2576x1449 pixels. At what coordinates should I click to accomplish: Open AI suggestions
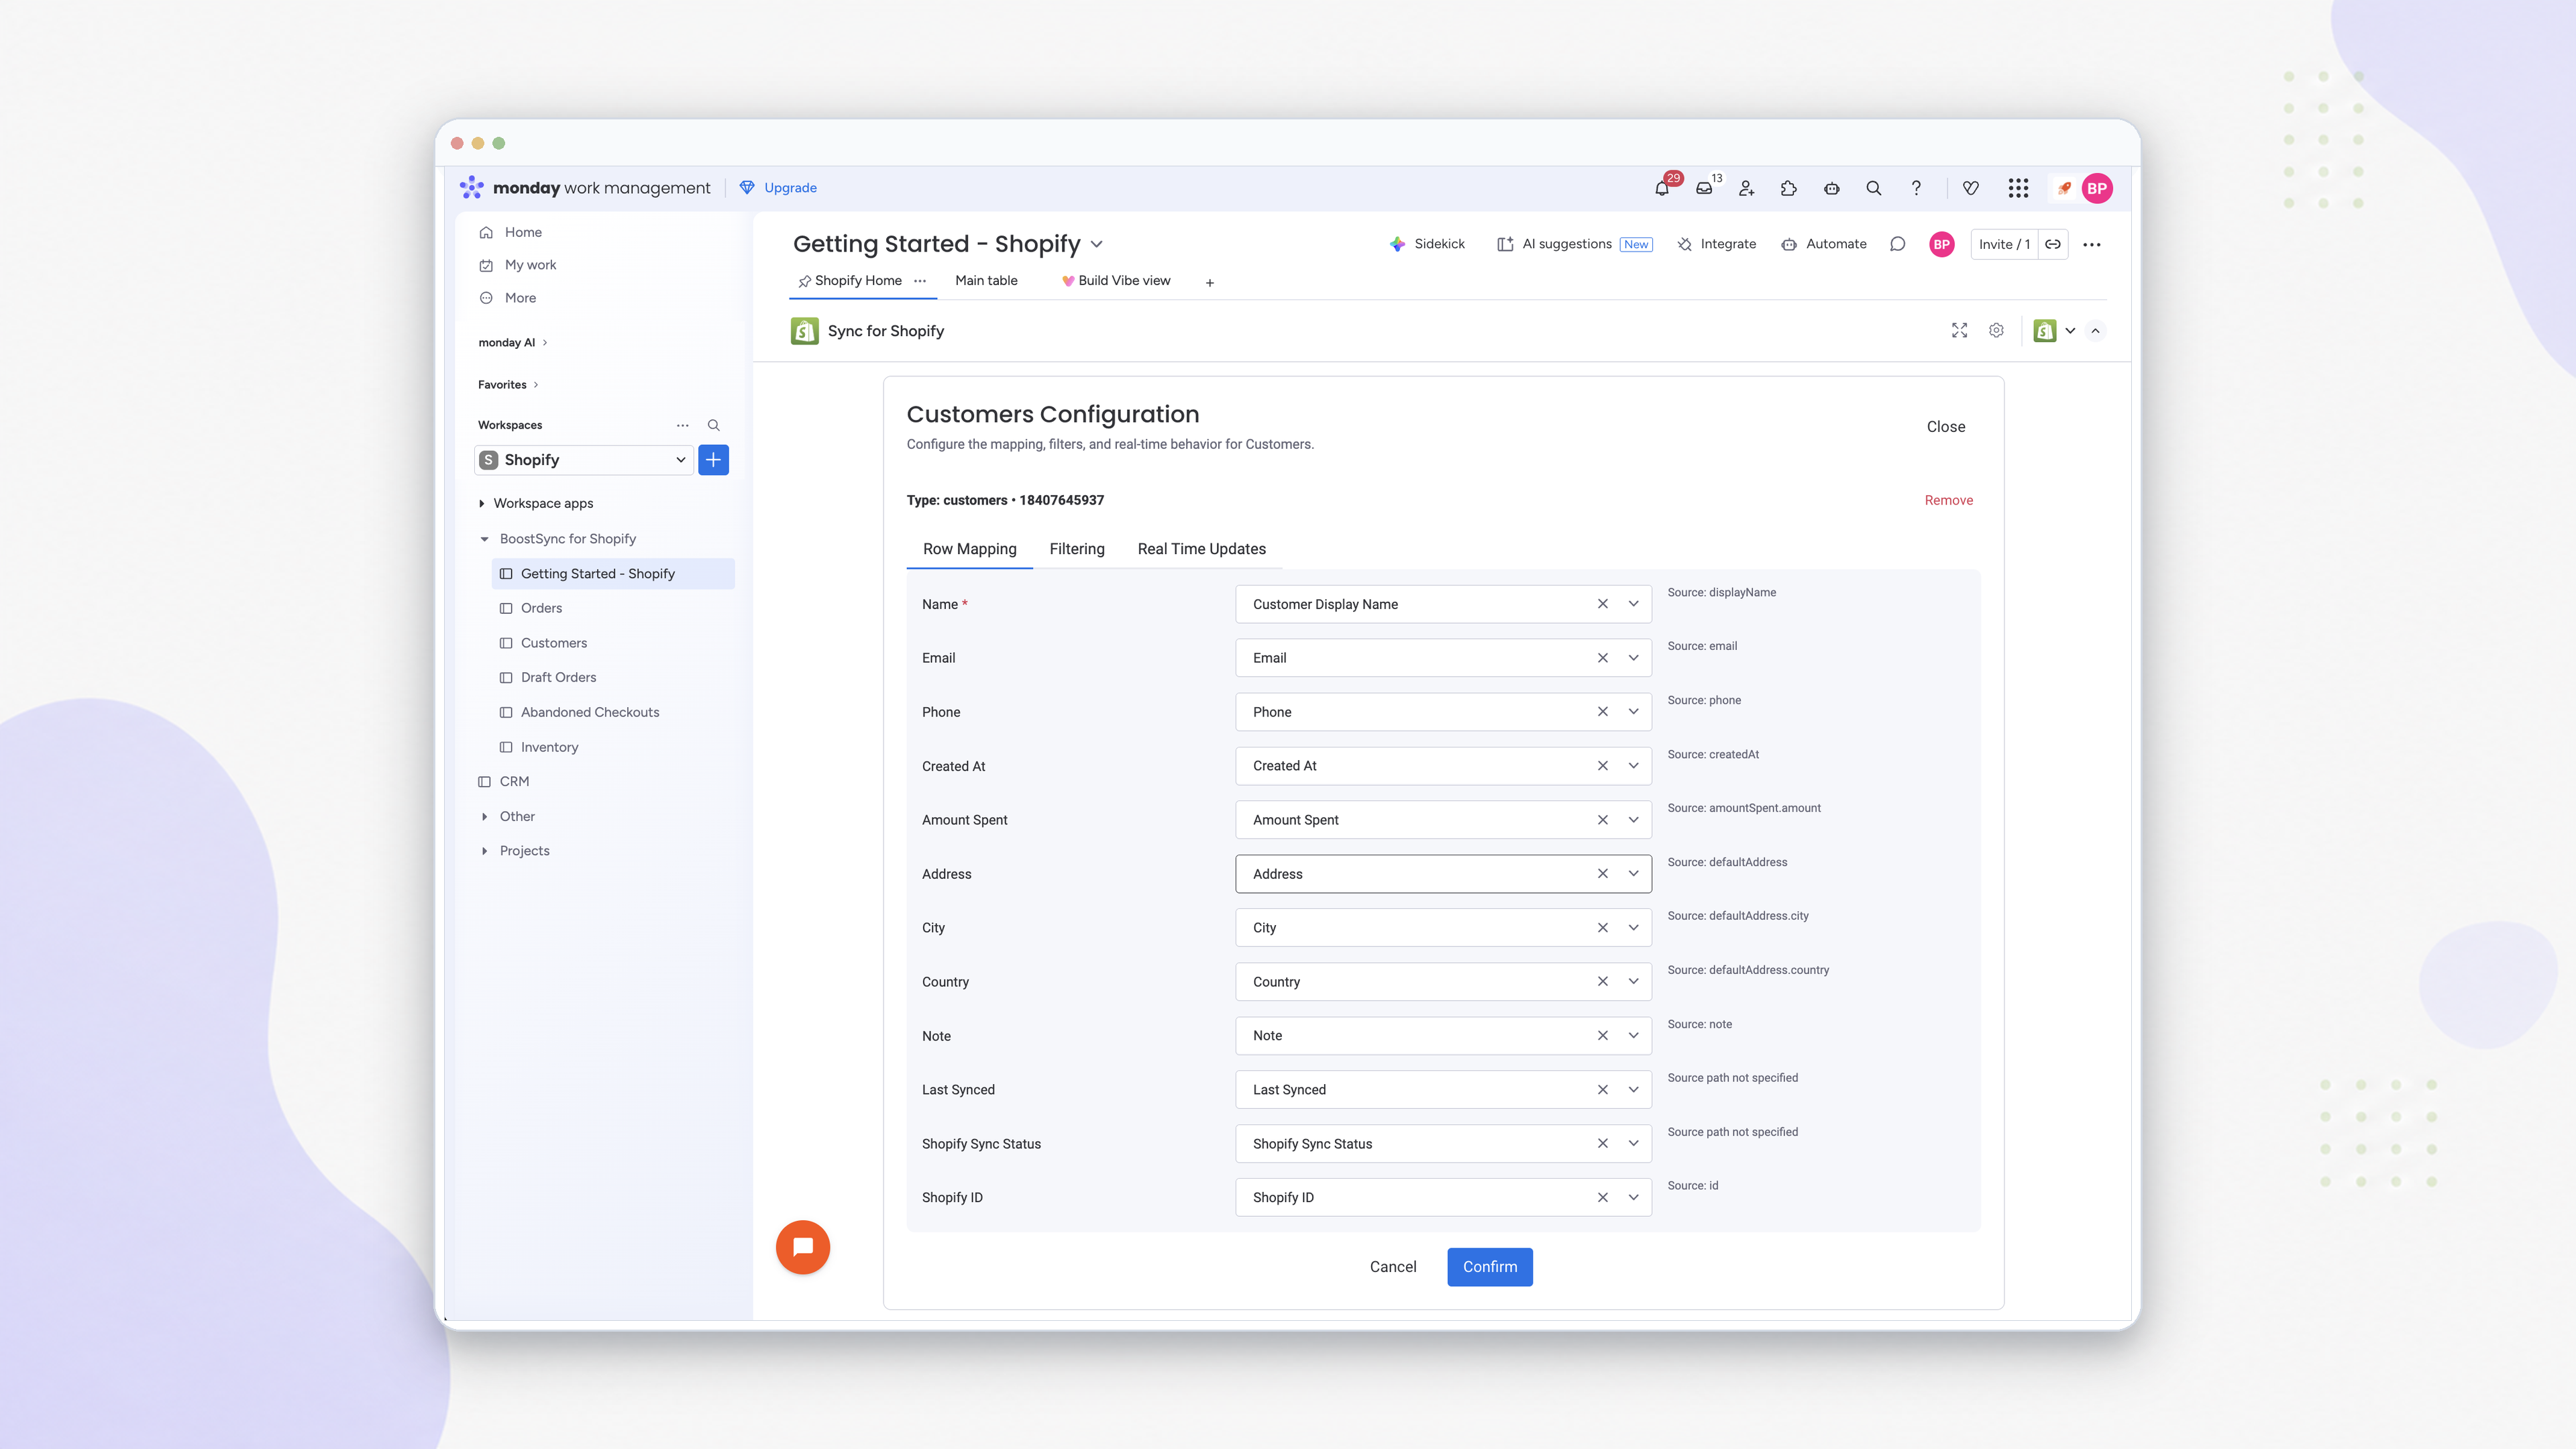point(1575,244)
